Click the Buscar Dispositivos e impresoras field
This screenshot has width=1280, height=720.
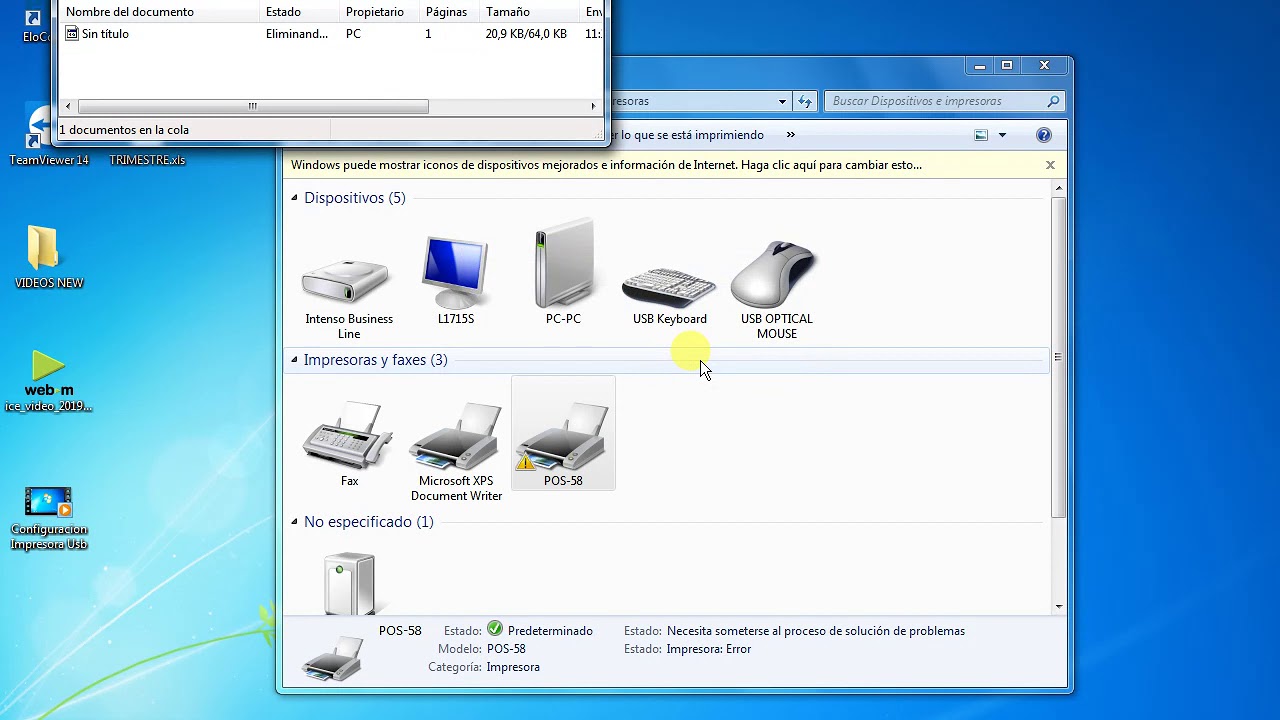pos(935,101)
